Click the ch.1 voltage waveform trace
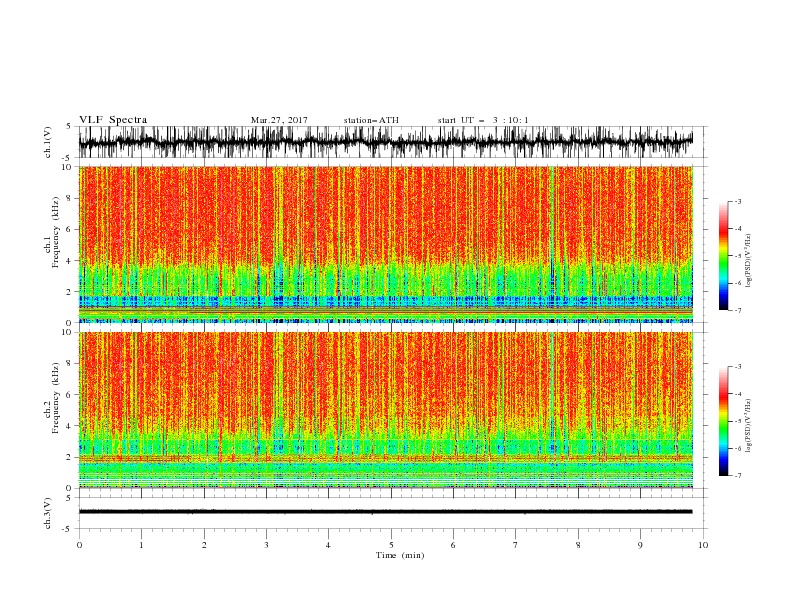Image resolution: width=792 pixels, height=612 pixels. [x=386, y=142]
